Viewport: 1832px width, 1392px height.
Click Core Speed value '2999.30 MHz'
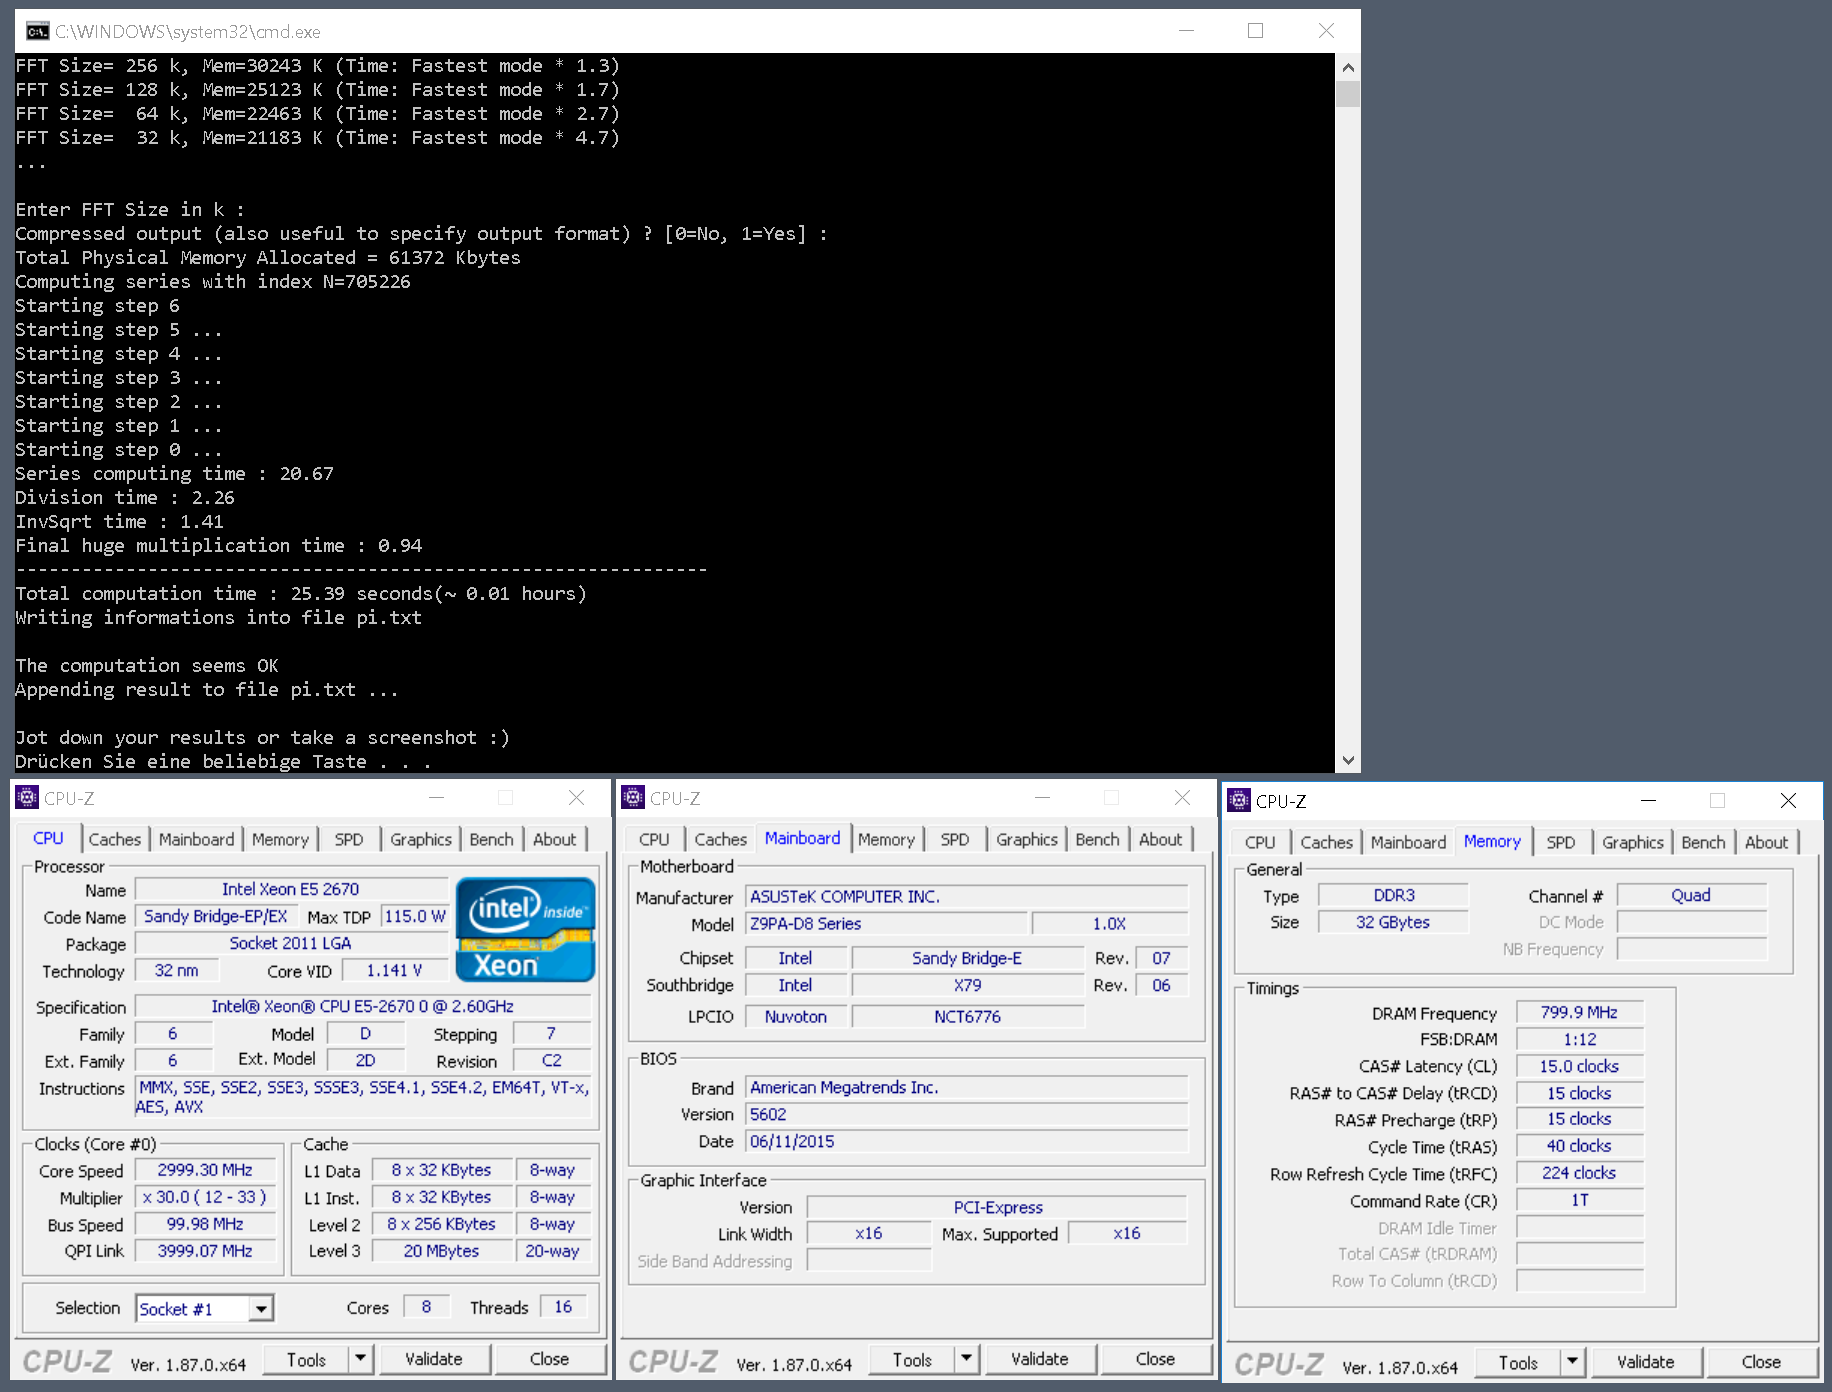click(x=205, y=1170)
